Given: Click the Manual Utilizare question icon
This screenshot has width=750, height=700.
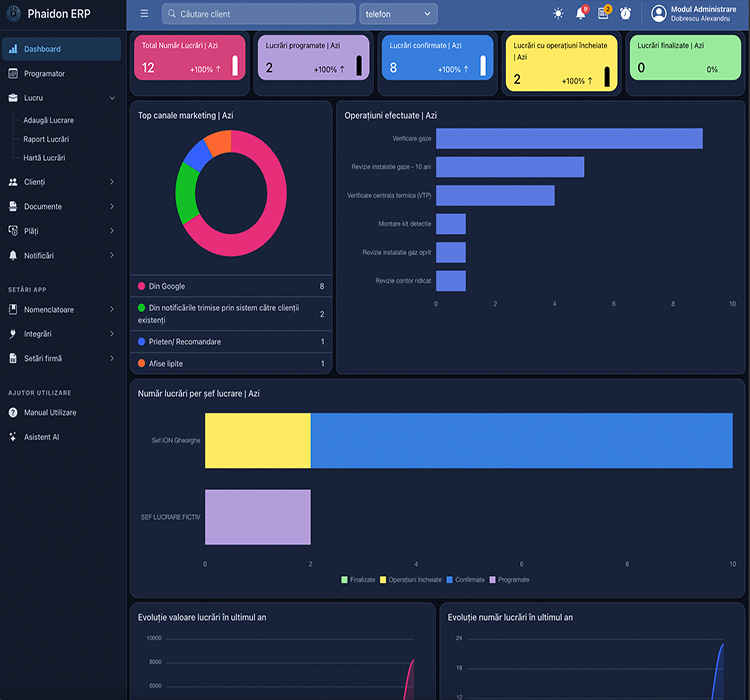Looking at the screenshot, I should click(13, 412).
